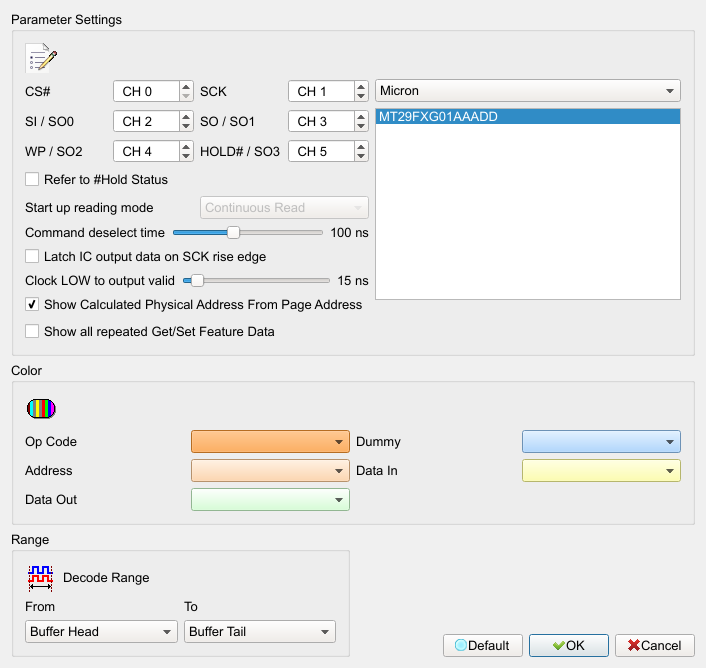Open the Start up reading mode dropdown
The image size is (706, 668).
point(284,208)
